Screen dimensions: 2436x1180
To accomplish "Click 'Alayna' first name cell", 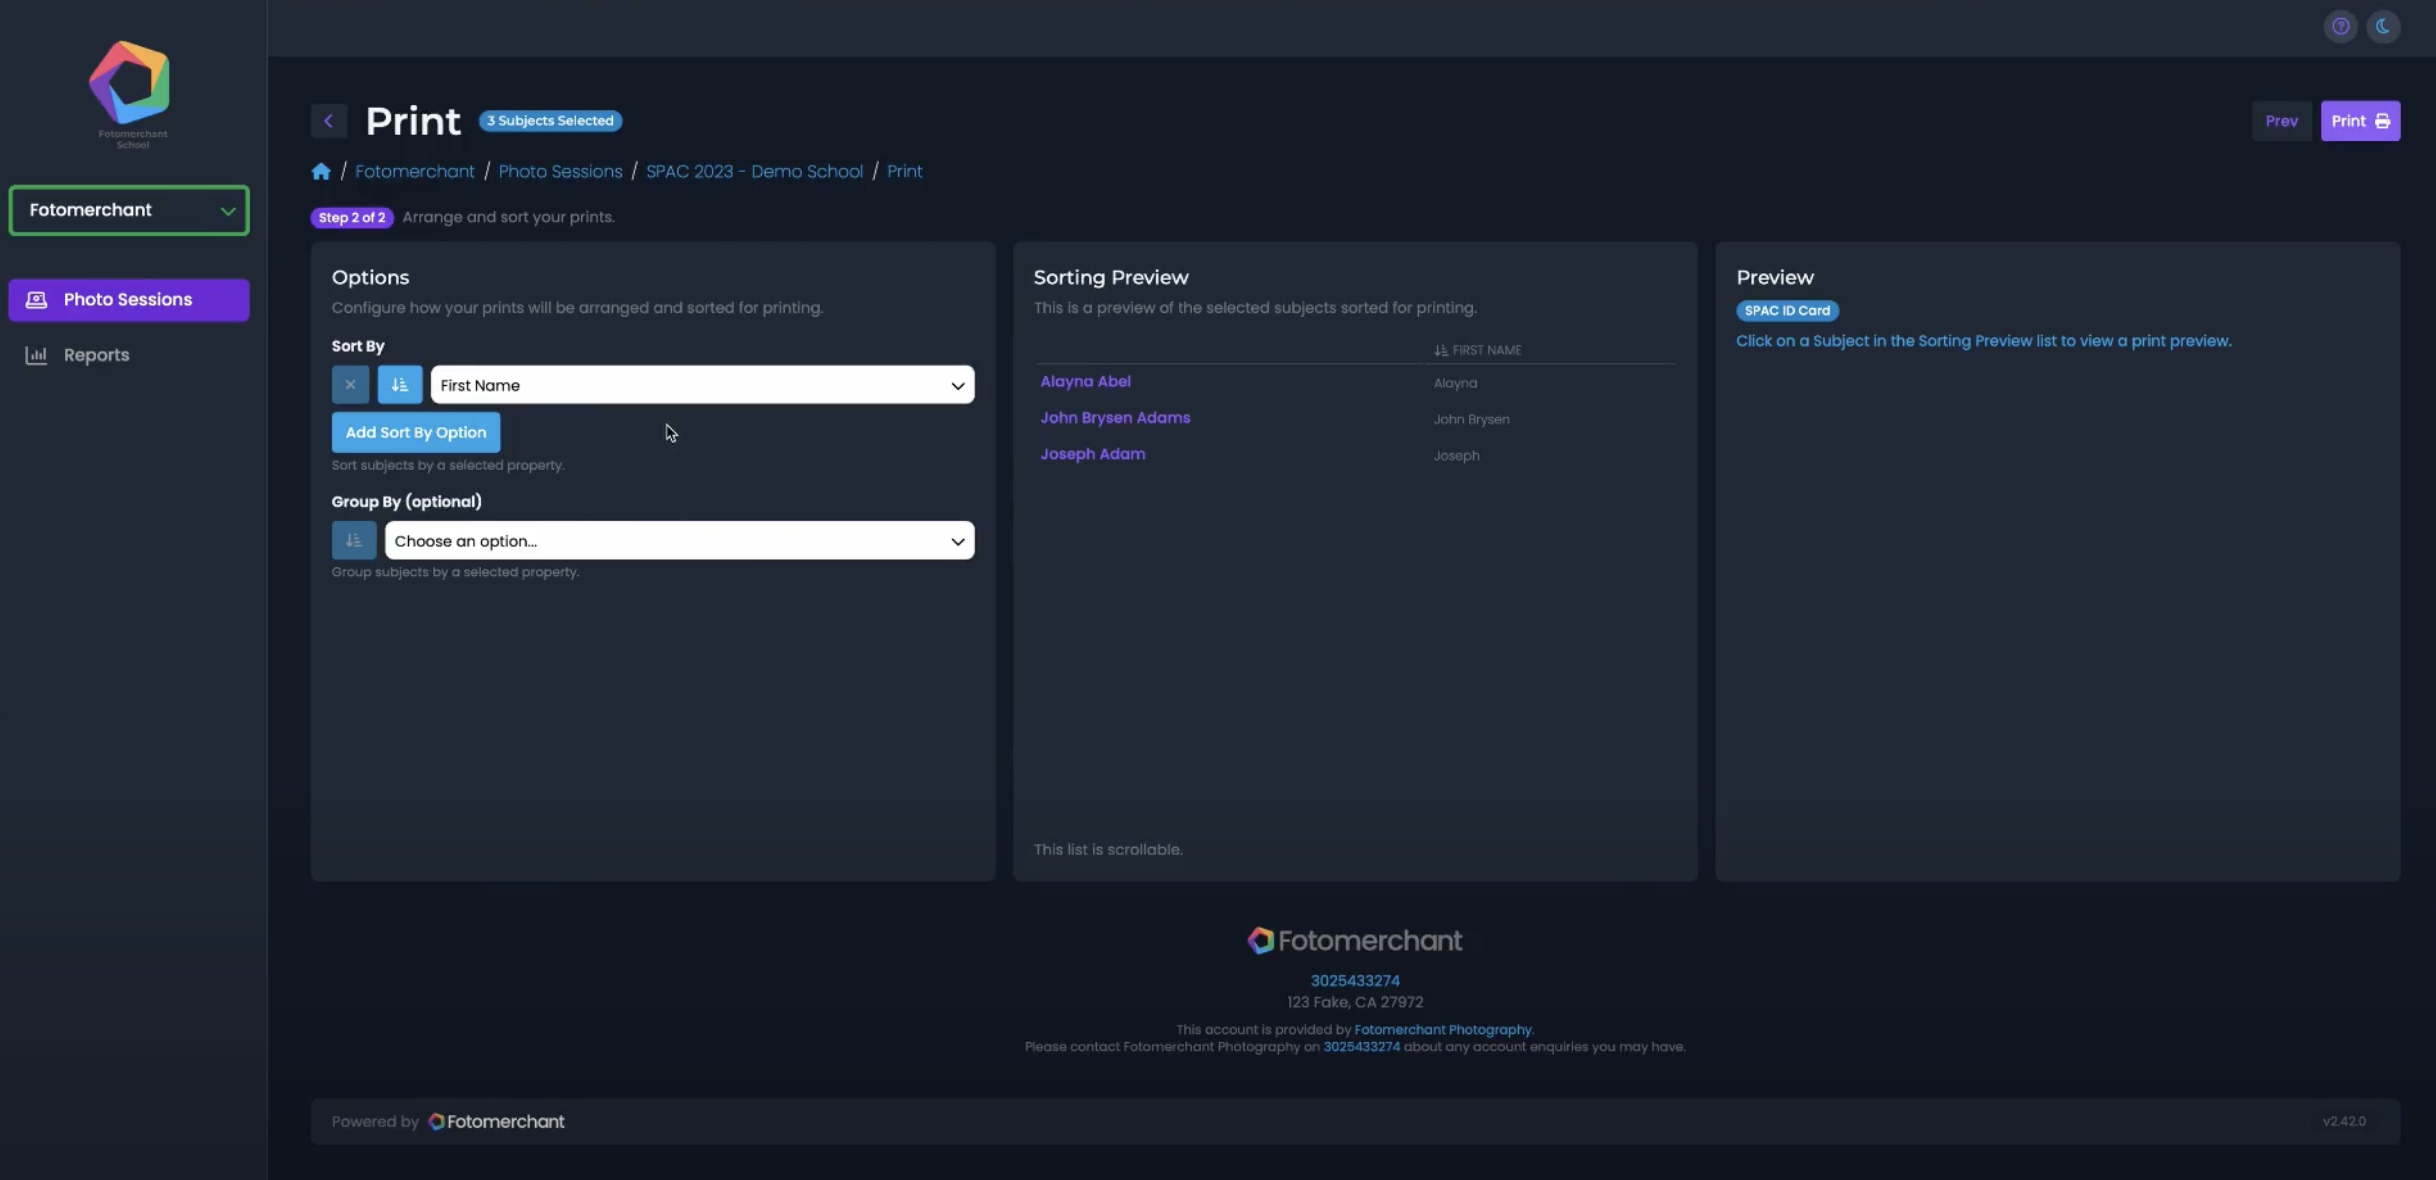I will pyautogui.click(x=1455, y=383).
